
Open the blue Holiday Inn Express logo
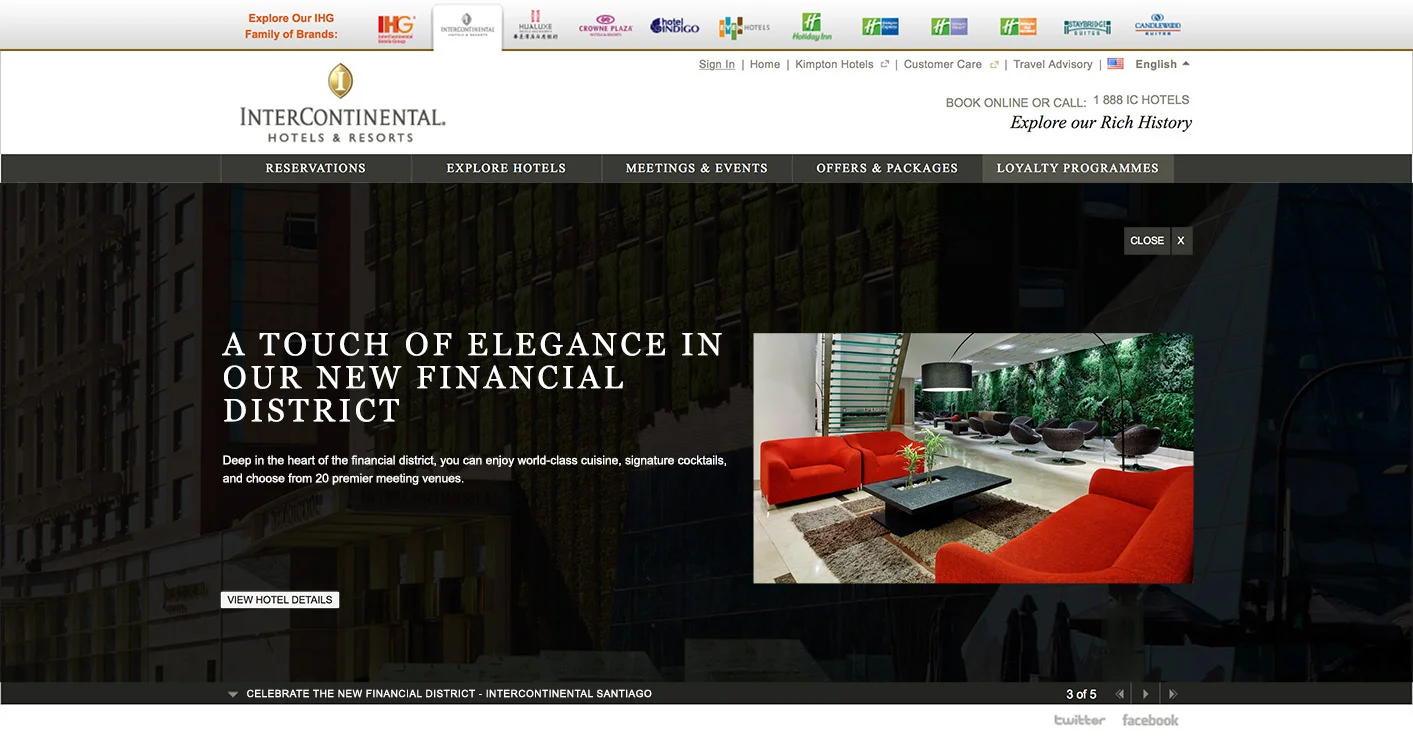pos(880,27)
